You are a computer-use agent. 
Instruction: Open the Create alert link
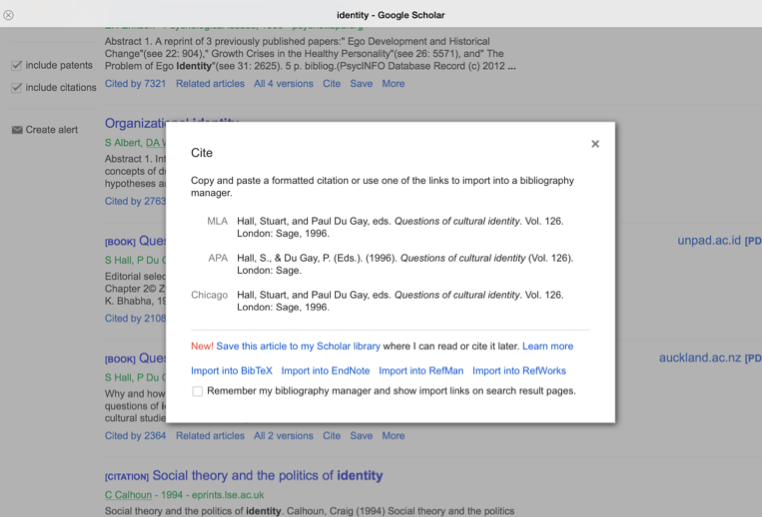coord(52,130)
